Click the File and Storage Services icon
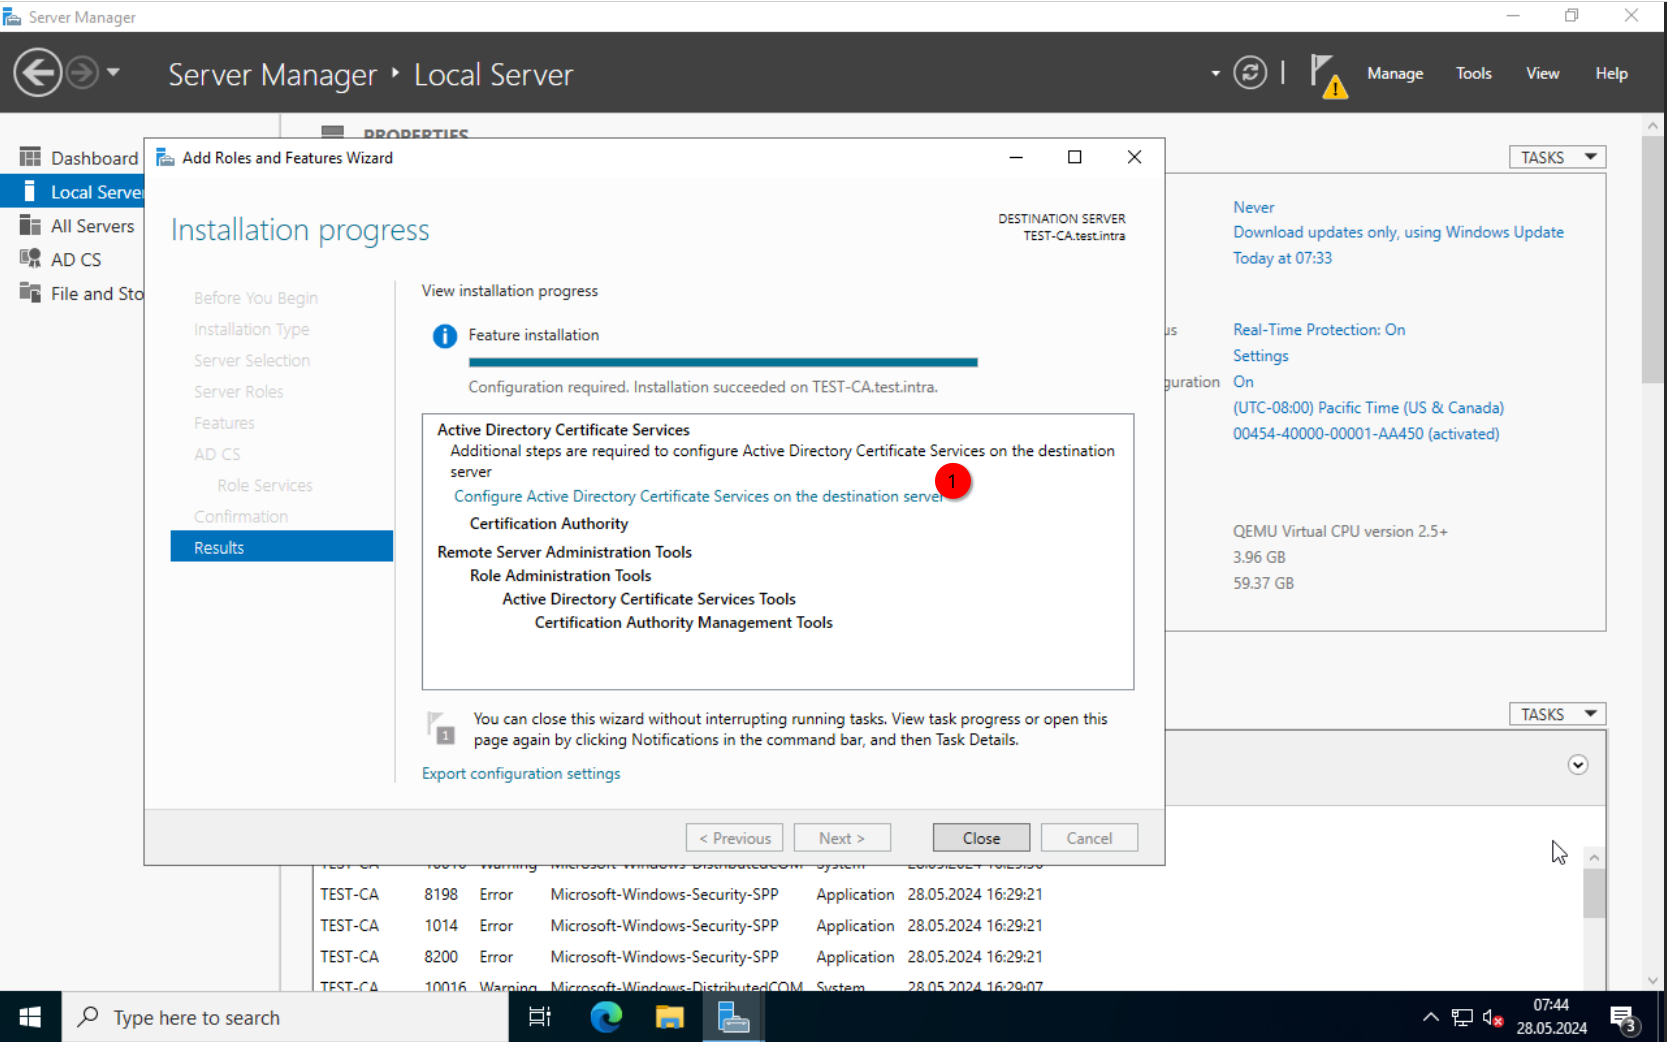This screenshot has height=1042, width=1667. coord(30,292)
